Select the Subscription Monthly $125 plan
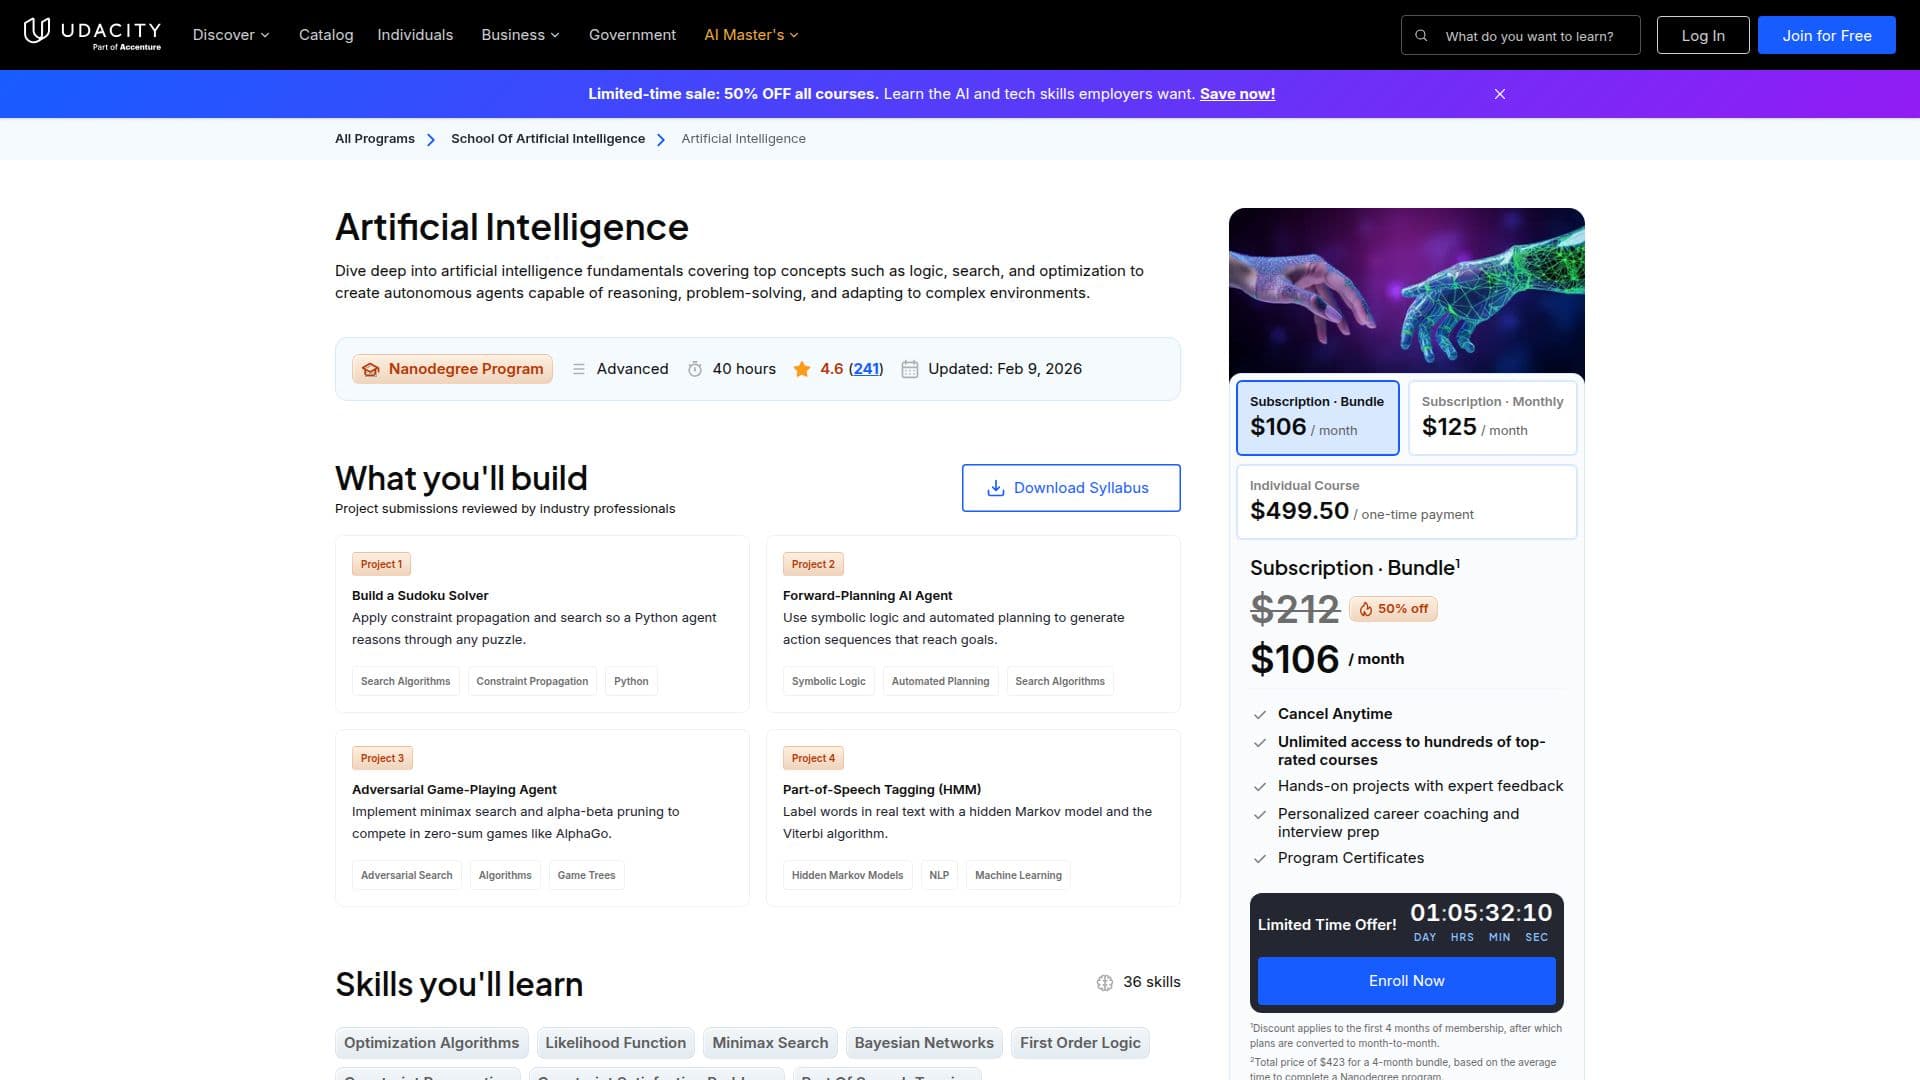 (1492, 417)
